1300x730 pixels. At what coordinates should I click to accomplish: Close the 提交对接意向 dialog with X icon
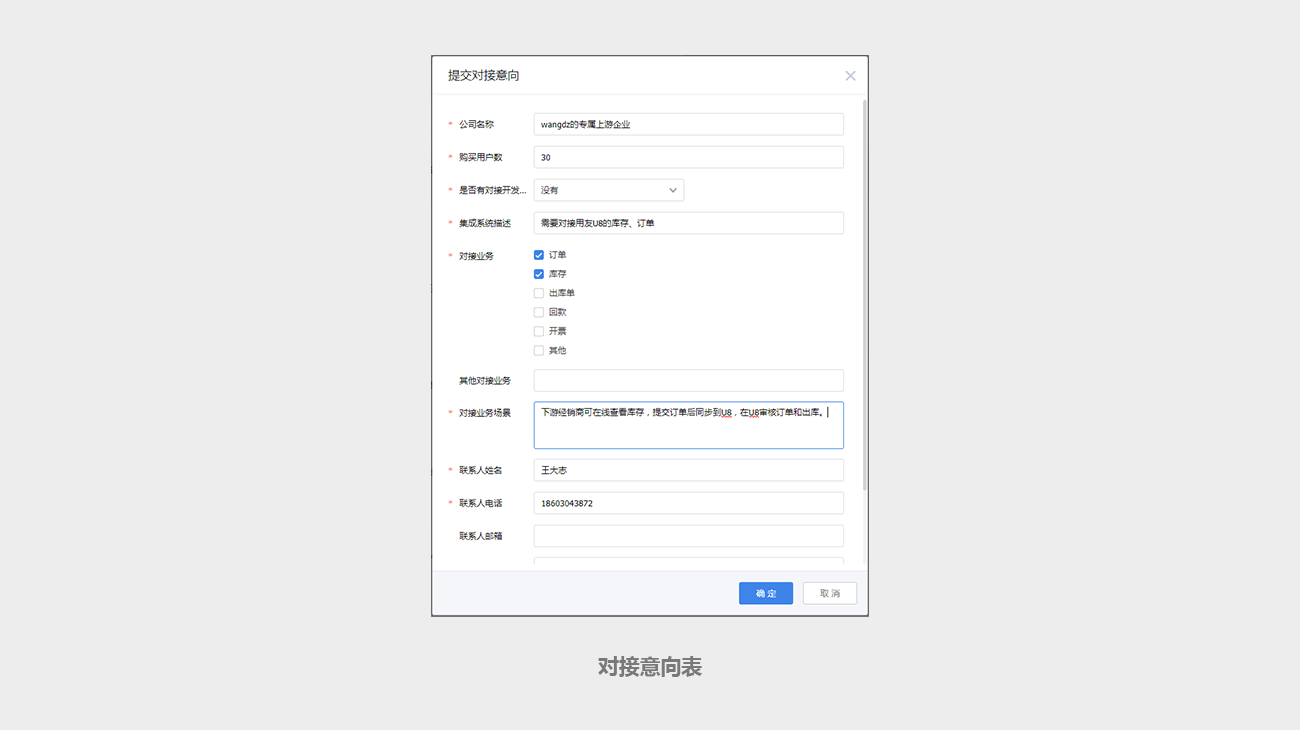tap(850, 76)
